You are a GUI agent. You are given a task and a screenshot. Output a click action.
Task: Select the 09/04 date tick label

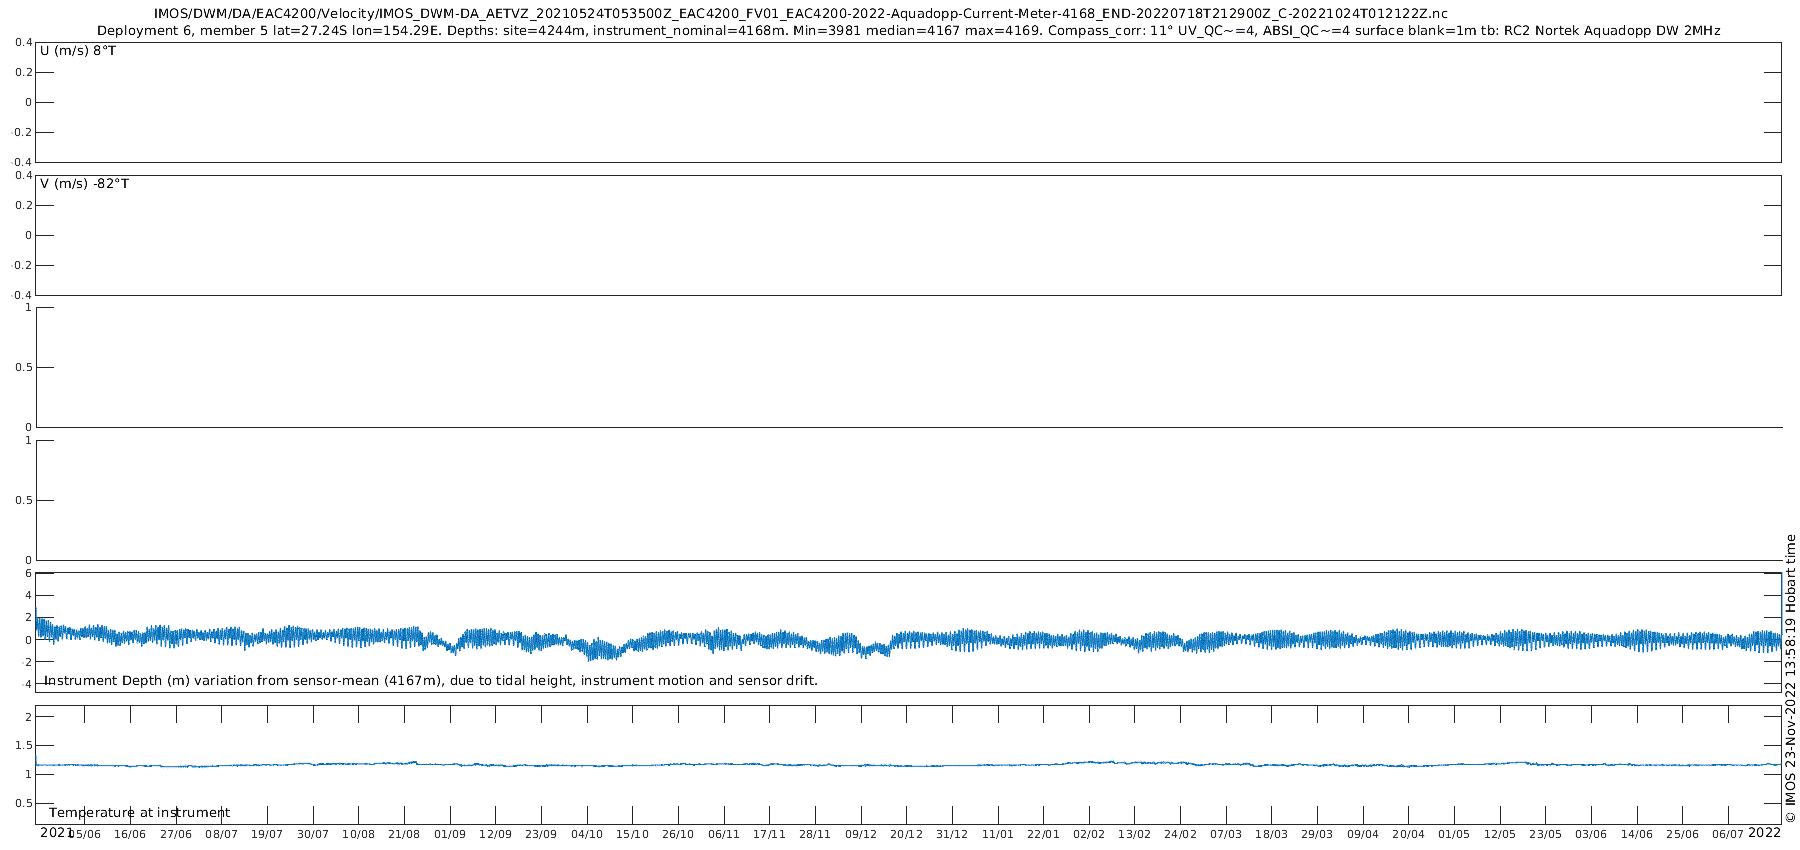pyautogui.click(x=1363, y=834)
